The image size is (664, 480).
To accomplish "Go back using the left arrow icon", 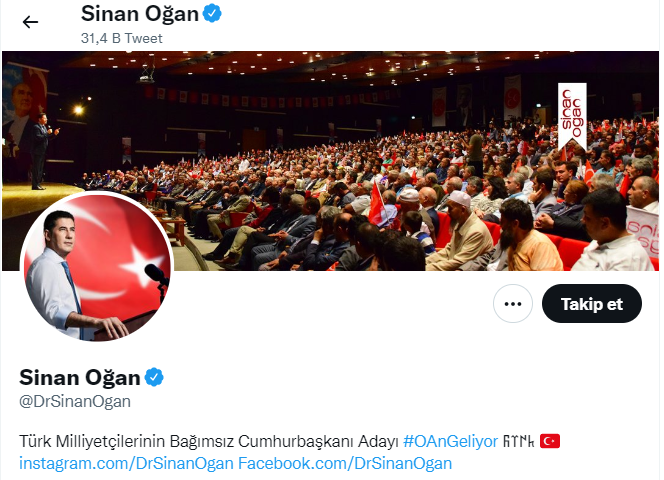I will coord(30,22).
